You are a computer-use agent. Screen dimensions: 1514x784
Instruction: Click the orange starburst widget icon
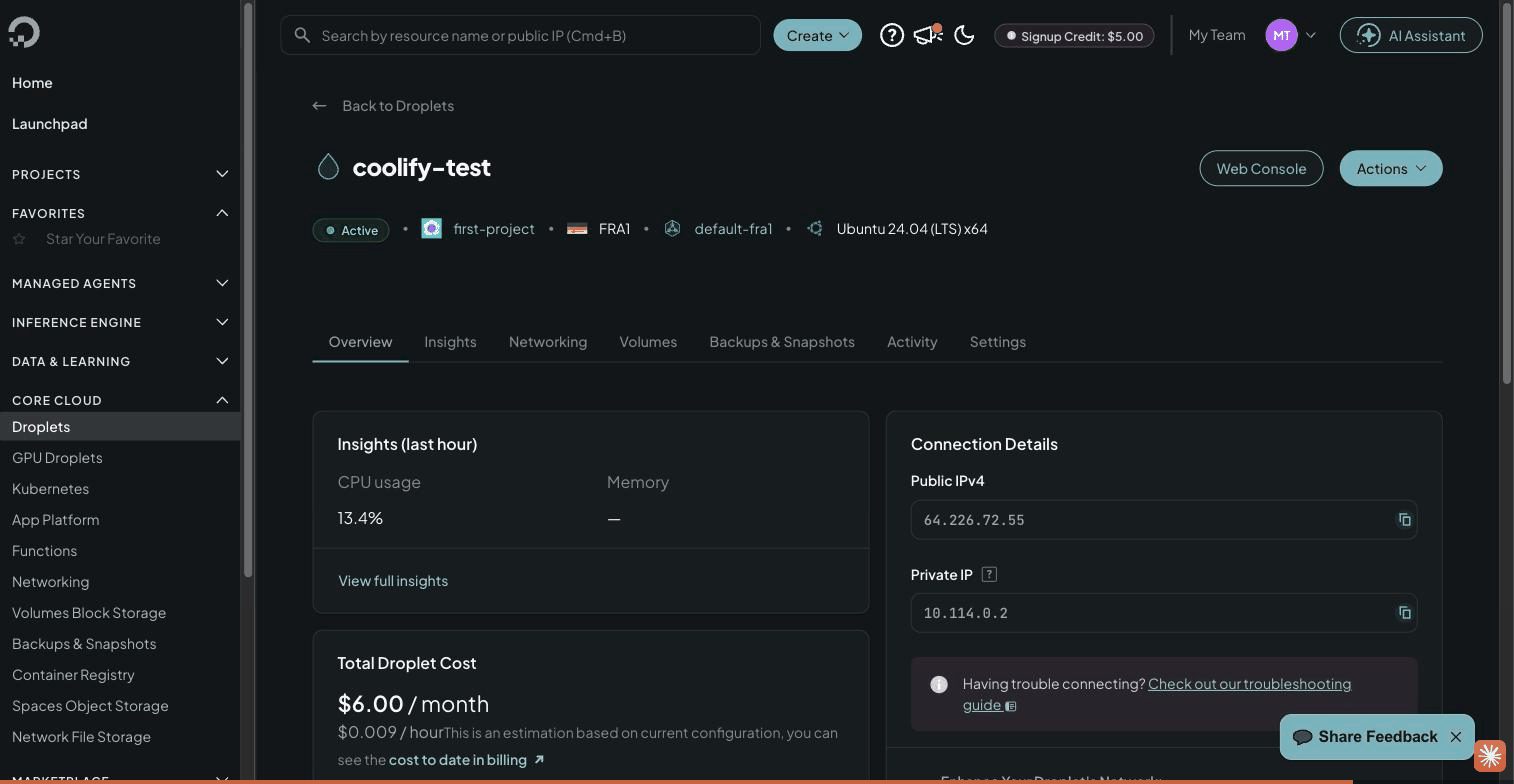[1490, 755]
